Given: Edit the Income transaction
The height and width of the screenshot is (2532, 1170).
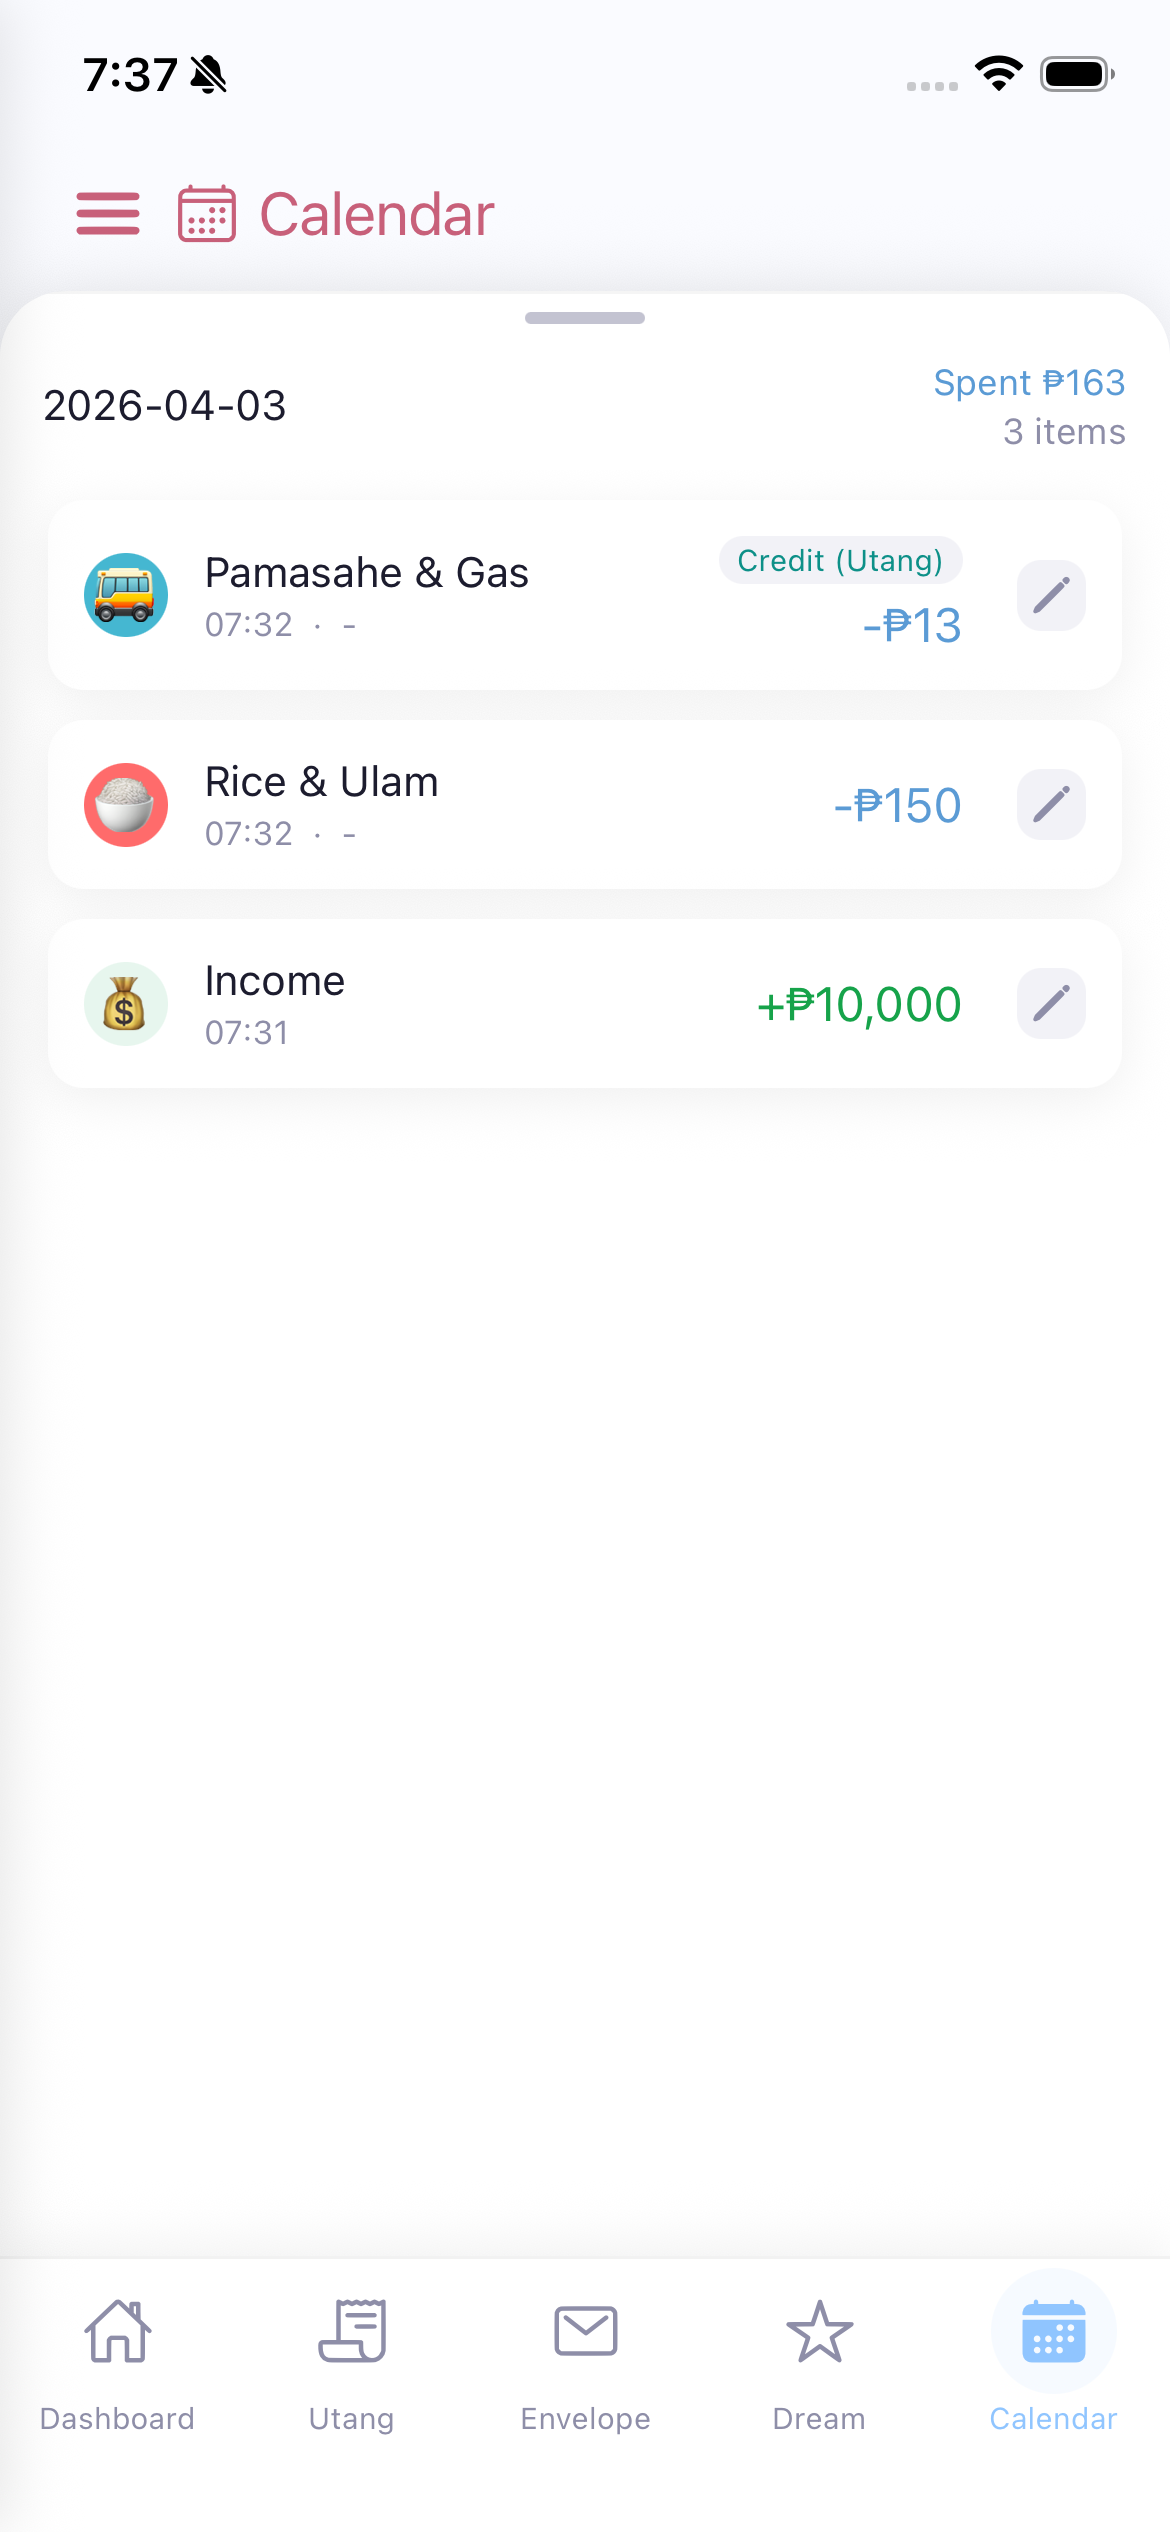Looking at the screenshot, I should [1051, 1004].
